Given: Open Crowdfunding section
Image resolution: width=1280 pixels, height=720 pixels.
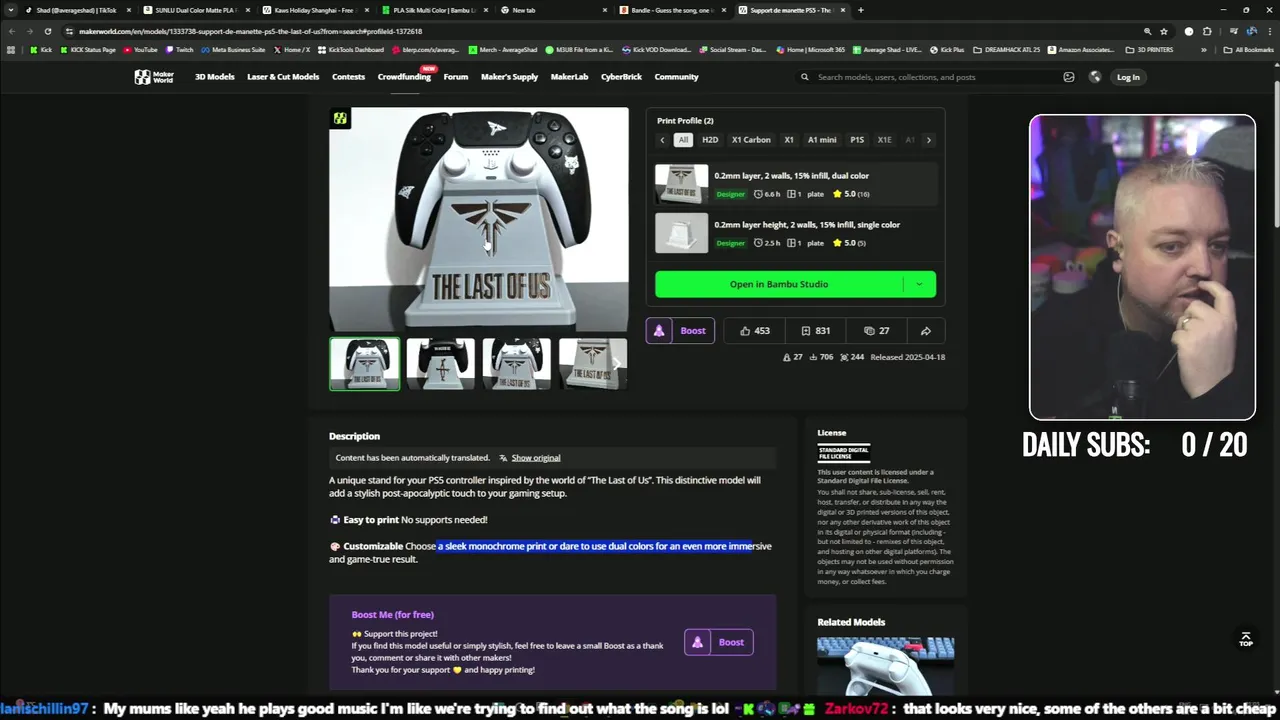Looking at the screenshot, I should pyautogui.click(x=404, y=77).
